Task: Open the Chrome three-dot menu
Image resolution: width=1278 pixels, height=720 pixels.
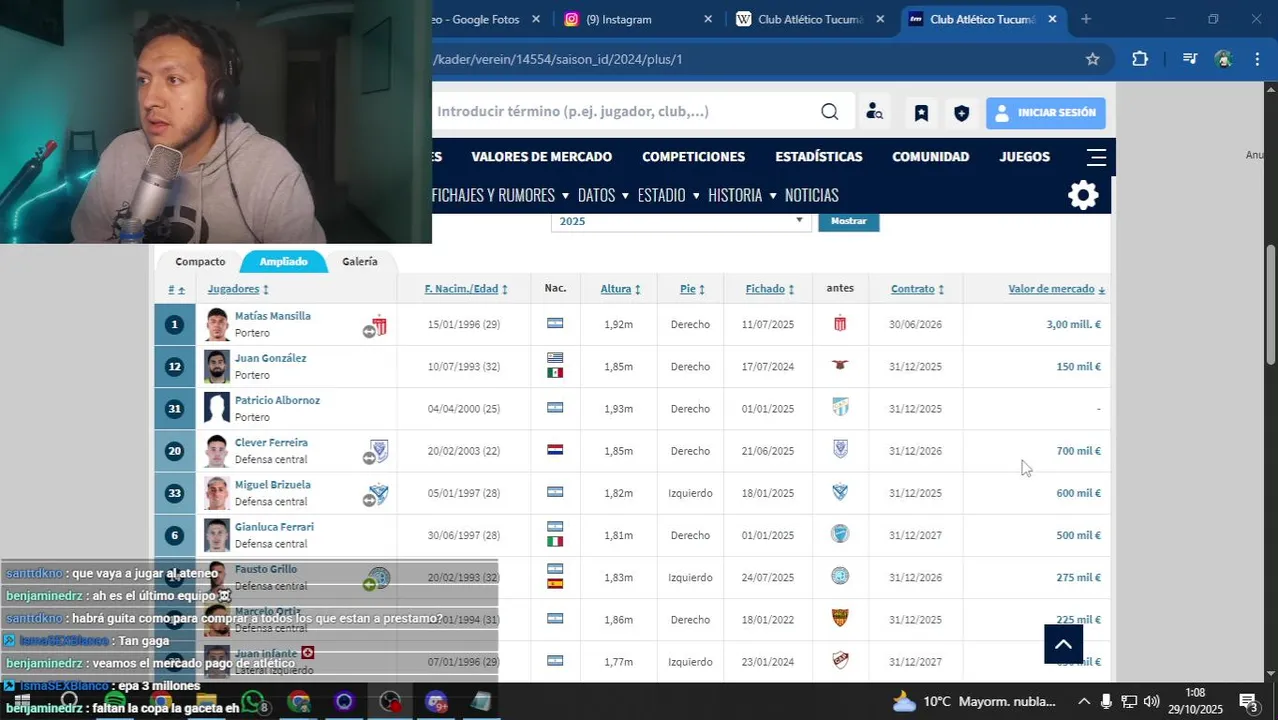Action: (1258, 59)
